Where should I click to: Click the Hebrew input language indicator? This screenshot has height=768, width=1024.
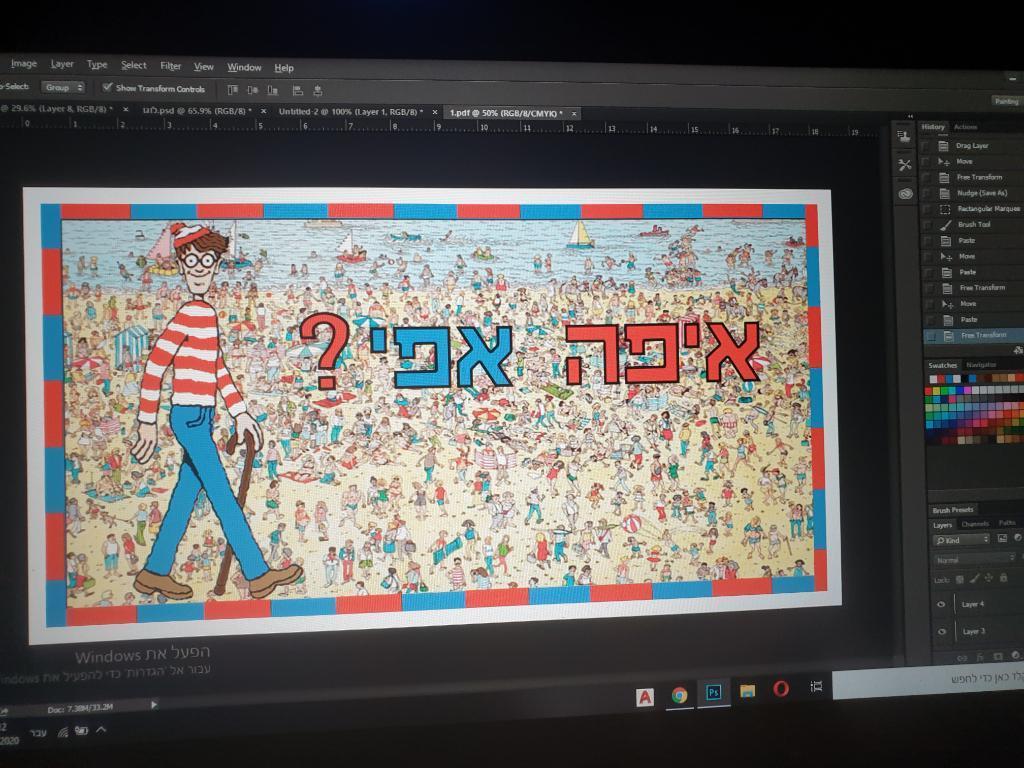[38, 733]
